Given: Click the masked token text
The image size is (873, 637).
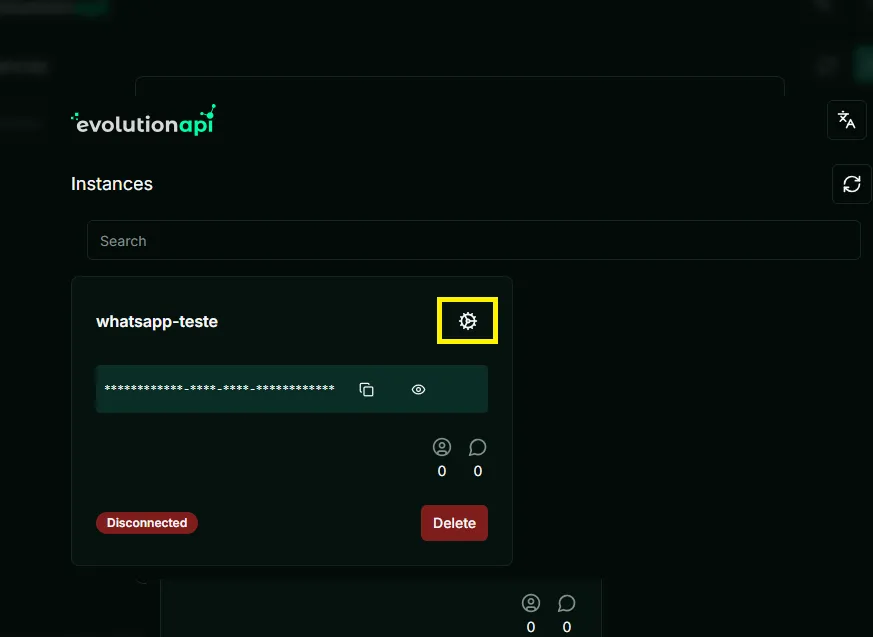Looking at the screenshot, I should click(x=219, y=388).
